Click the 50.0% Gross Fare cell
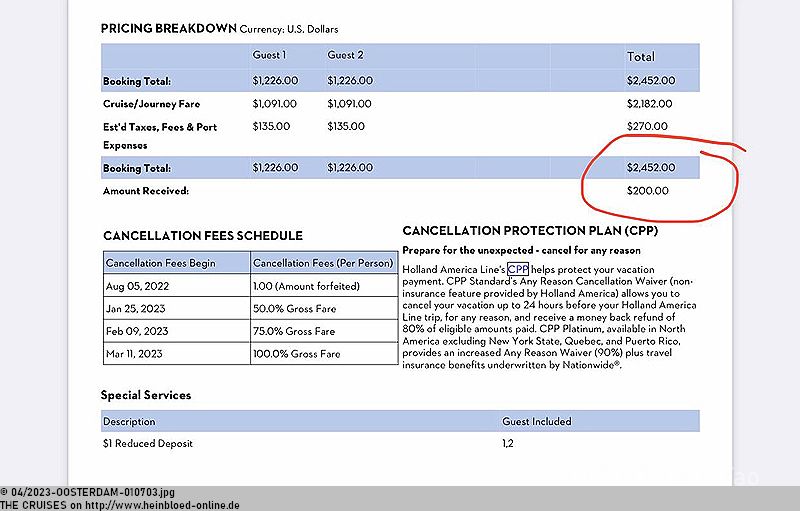The height and width of the screenshot is (511, 800). 294,309
